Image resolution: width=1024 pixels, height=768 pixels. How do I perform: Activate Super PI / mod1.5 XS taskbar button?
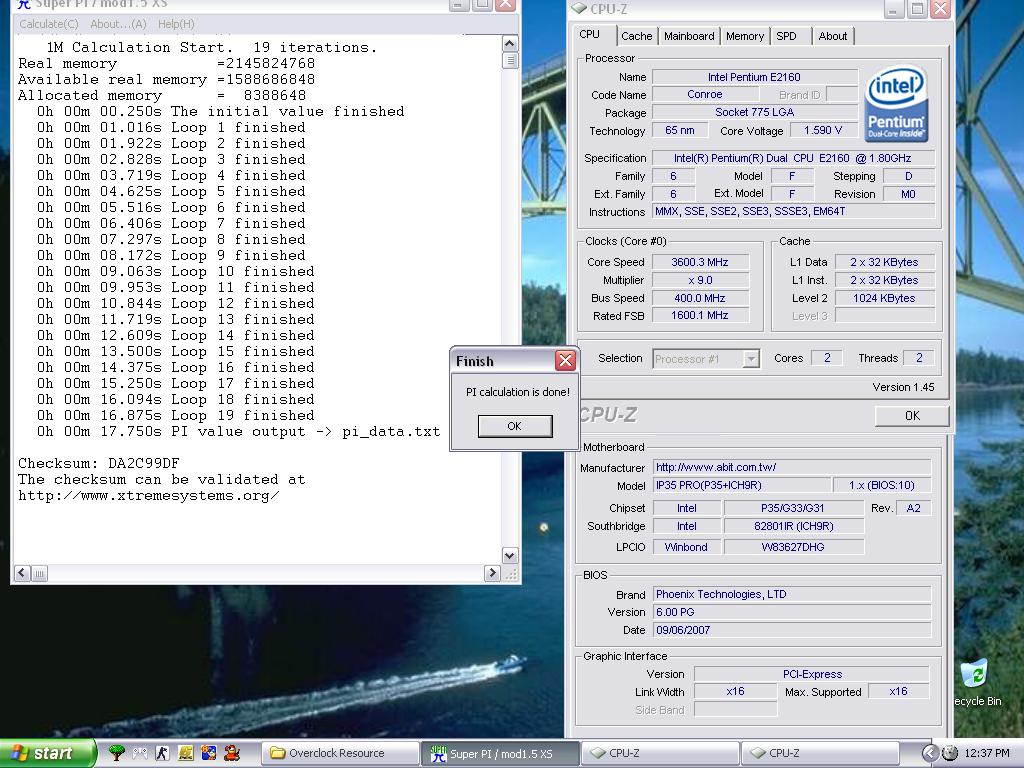[500, 753]
